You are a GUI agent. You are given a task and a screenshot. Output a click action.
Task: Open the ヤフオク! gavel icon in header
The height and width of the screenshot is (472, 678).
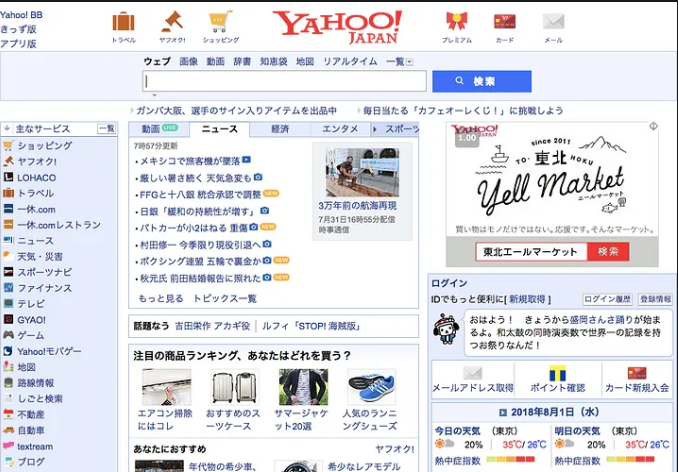click(x=172, y=22)
